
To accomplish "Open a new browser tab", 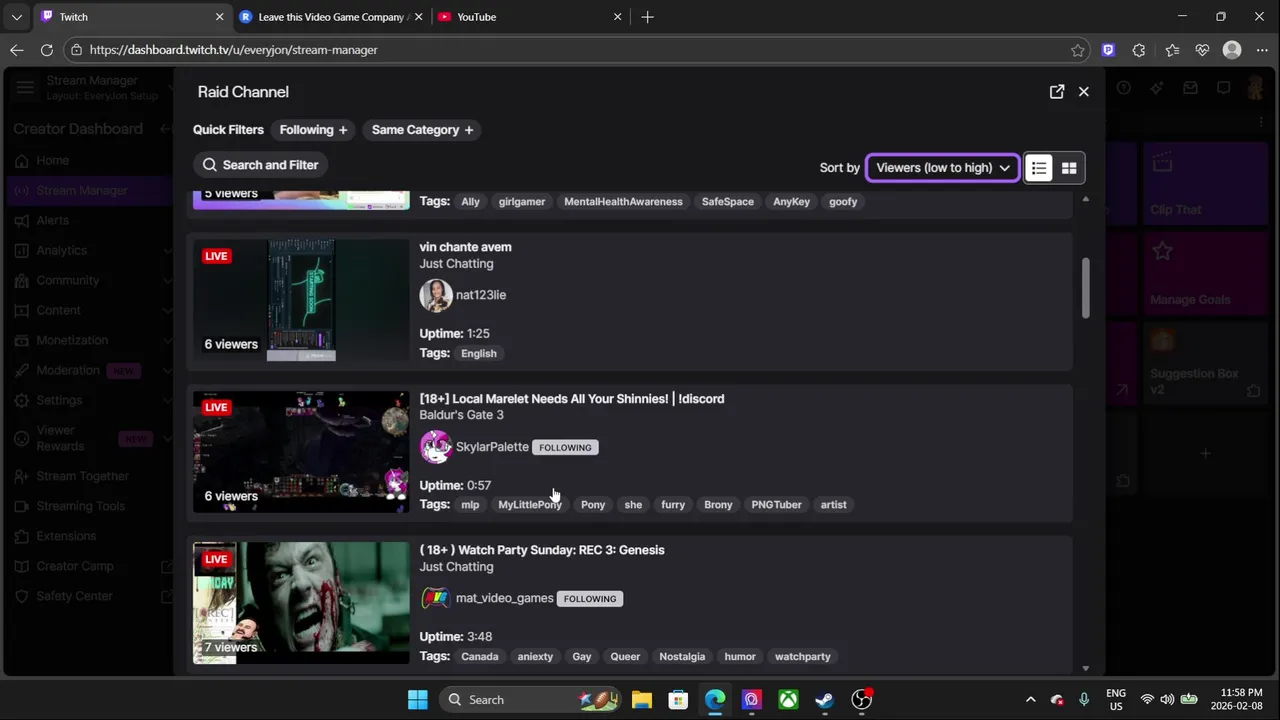I will (x=647, y=17).
